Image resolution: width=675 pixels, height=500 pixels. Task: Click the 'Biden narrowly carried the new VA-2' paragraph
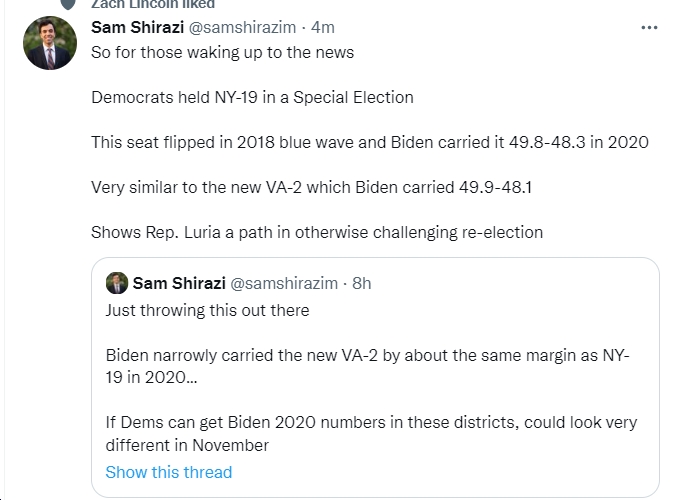tap(368, 366)
